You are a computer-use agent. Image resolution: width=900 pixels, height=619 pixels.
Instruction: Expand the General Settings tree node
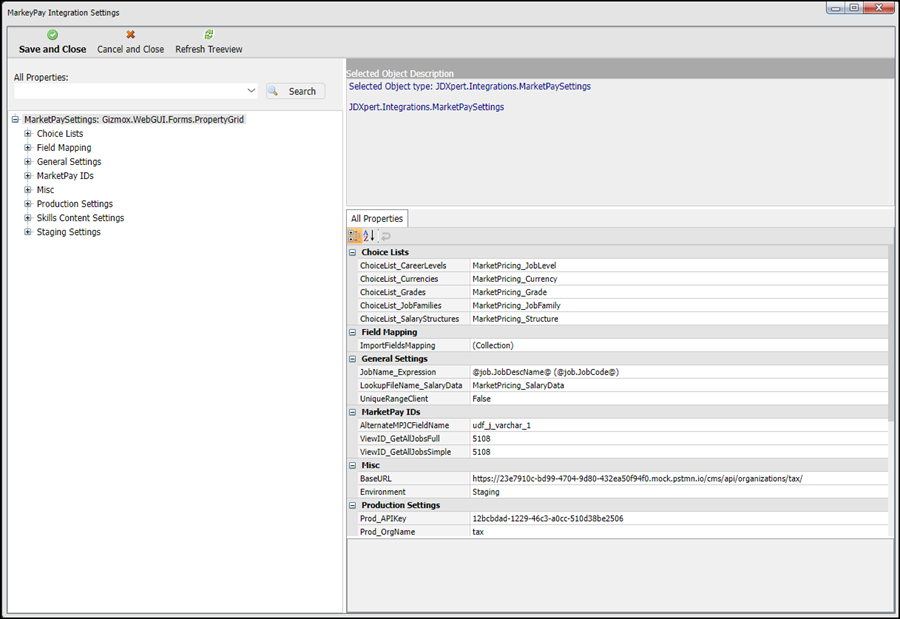pyautogui.click(x=28, y=161)
